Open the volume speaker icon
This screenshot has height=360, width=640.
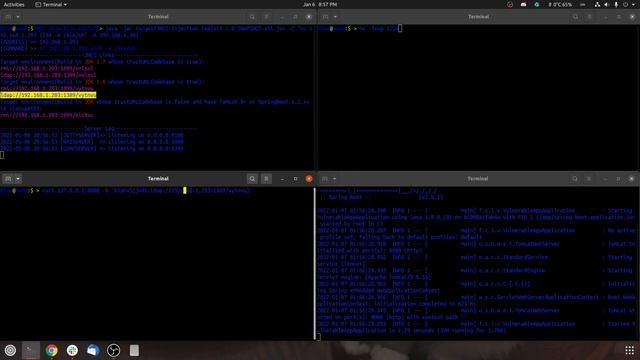(606, 4)
